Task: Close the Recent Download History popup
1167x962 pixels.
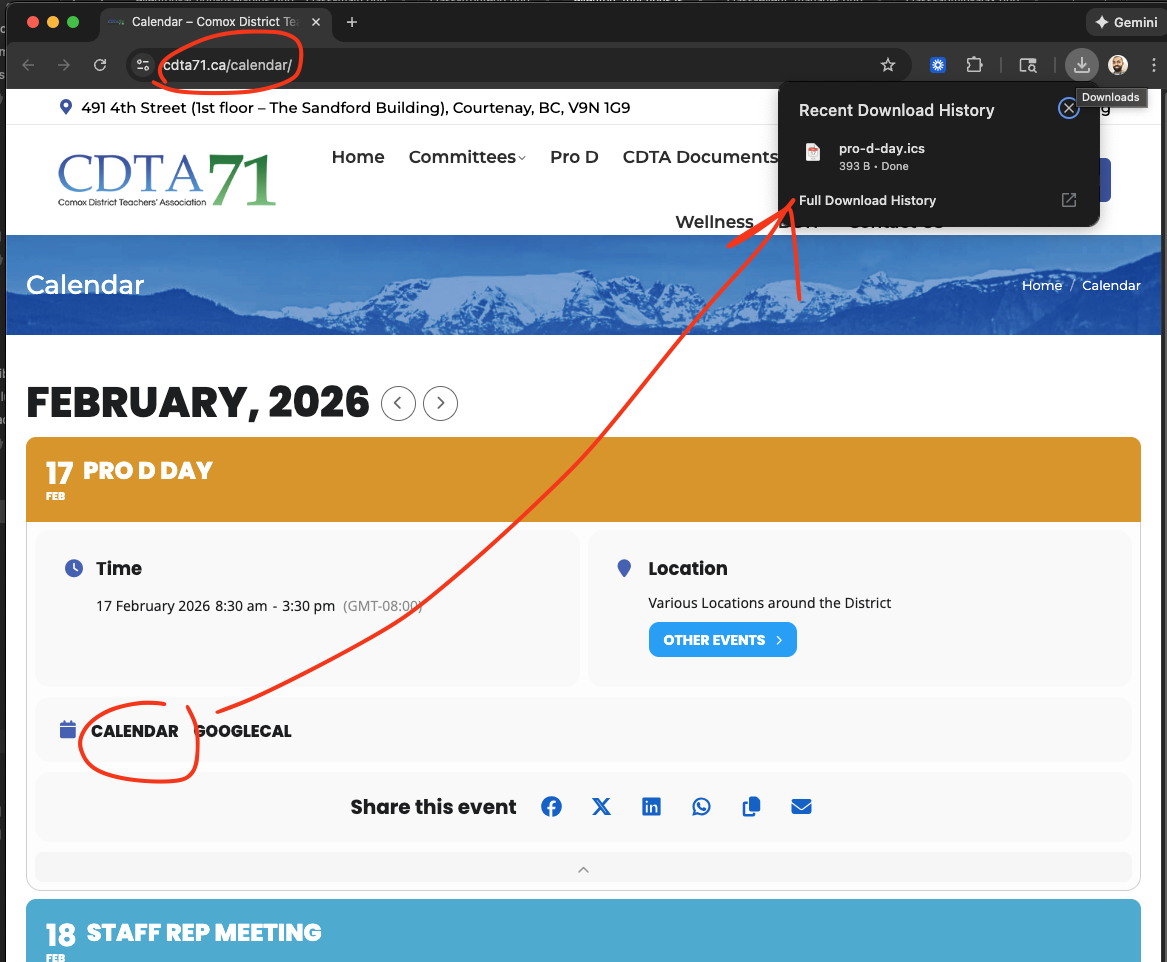Action: click(1069, 109)
